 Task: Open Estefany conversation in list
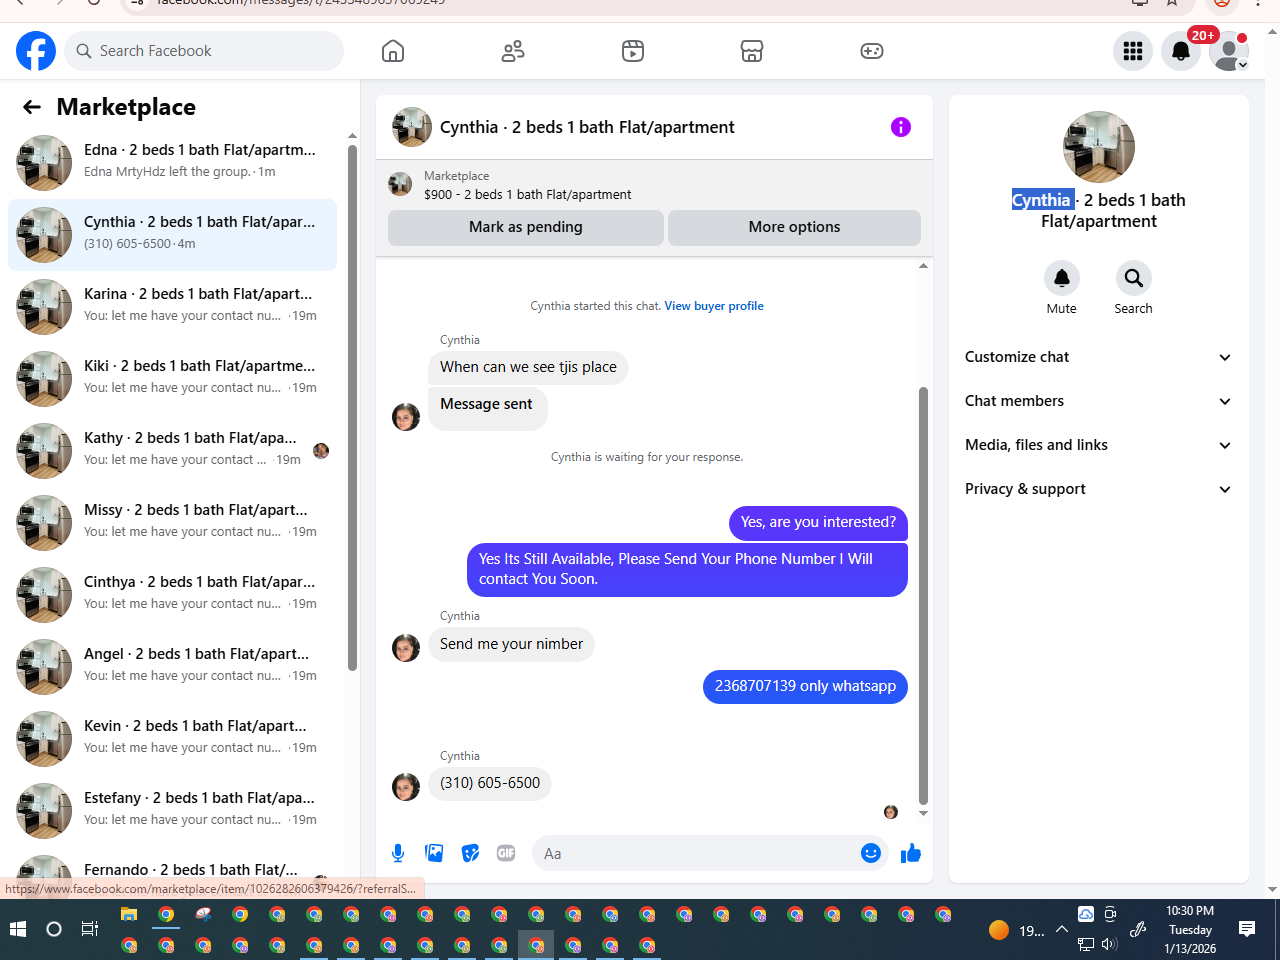tap(172, 810)
